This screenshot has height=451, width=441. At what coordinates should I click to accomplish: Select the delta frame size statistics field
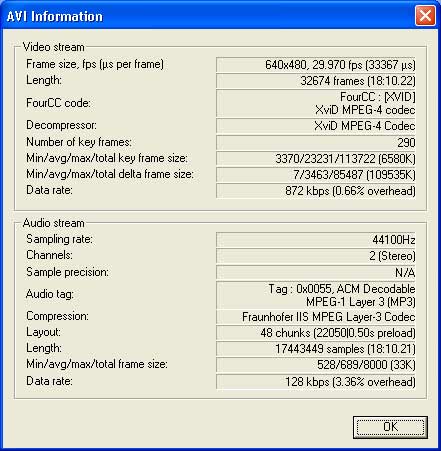[x=316, y=175]
